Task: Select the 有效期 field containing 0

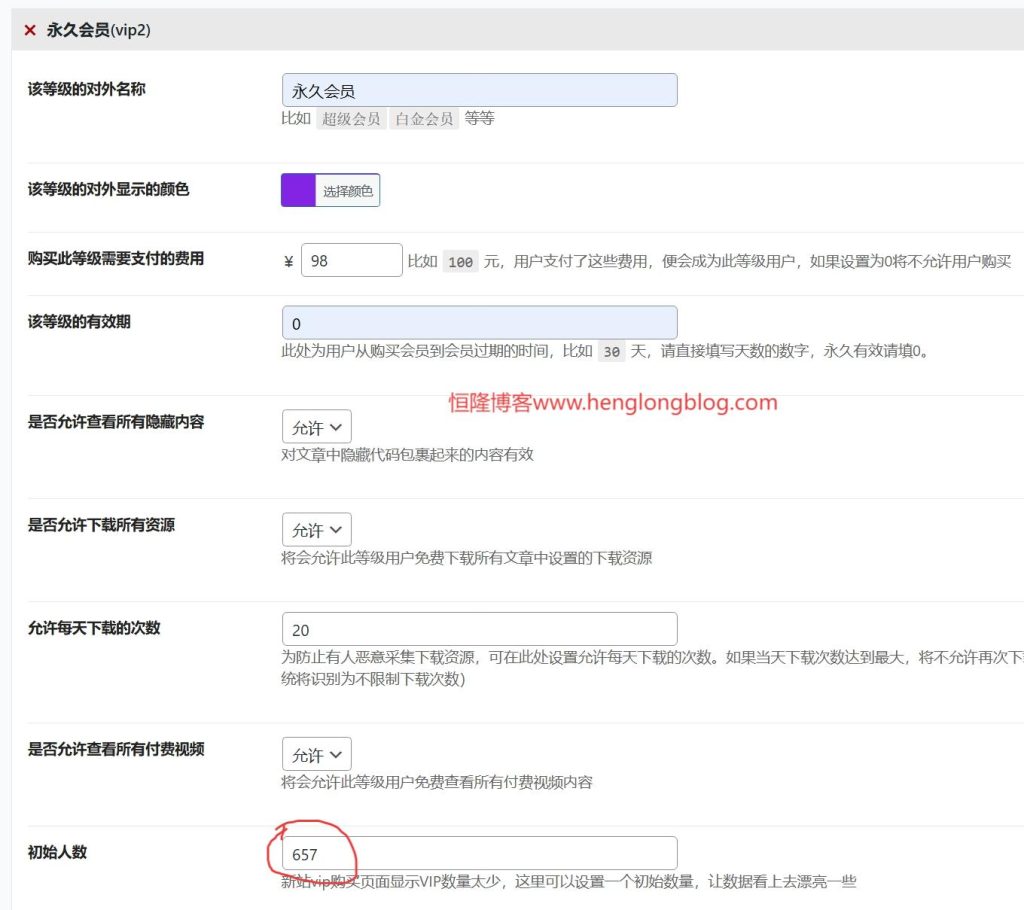Action: (479, 323)
